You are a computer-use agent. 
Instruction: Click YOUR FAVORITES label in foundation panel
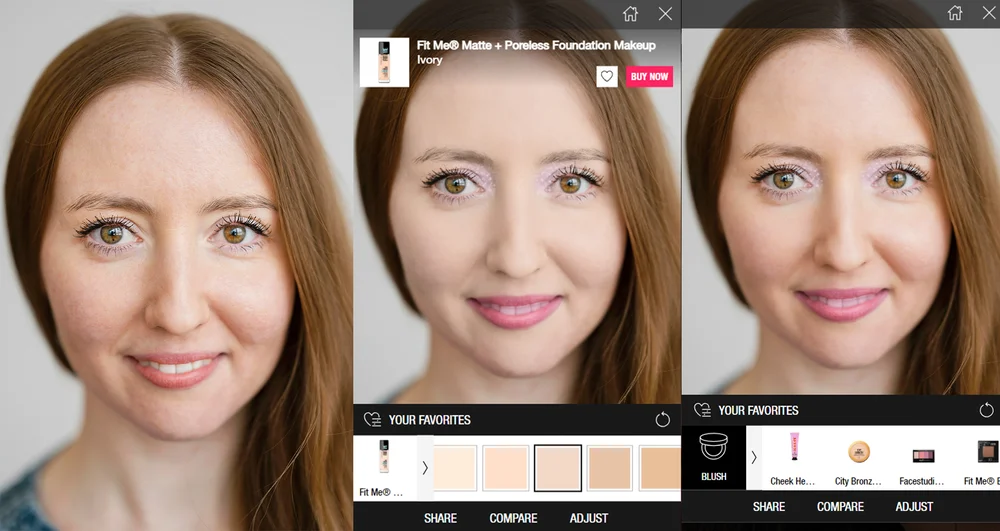point(430,420)
